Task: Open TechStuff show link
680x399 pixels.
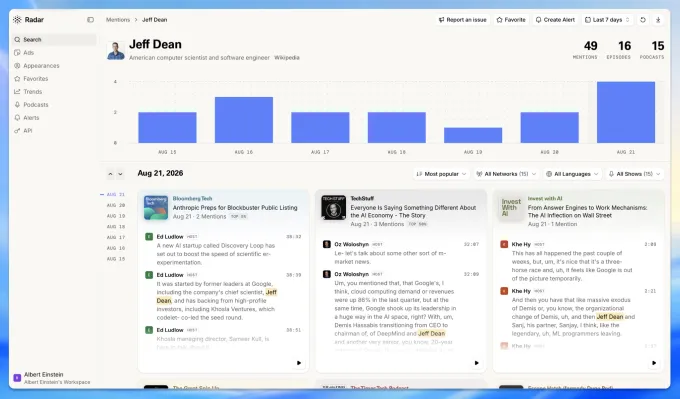Action: point(362,199)
